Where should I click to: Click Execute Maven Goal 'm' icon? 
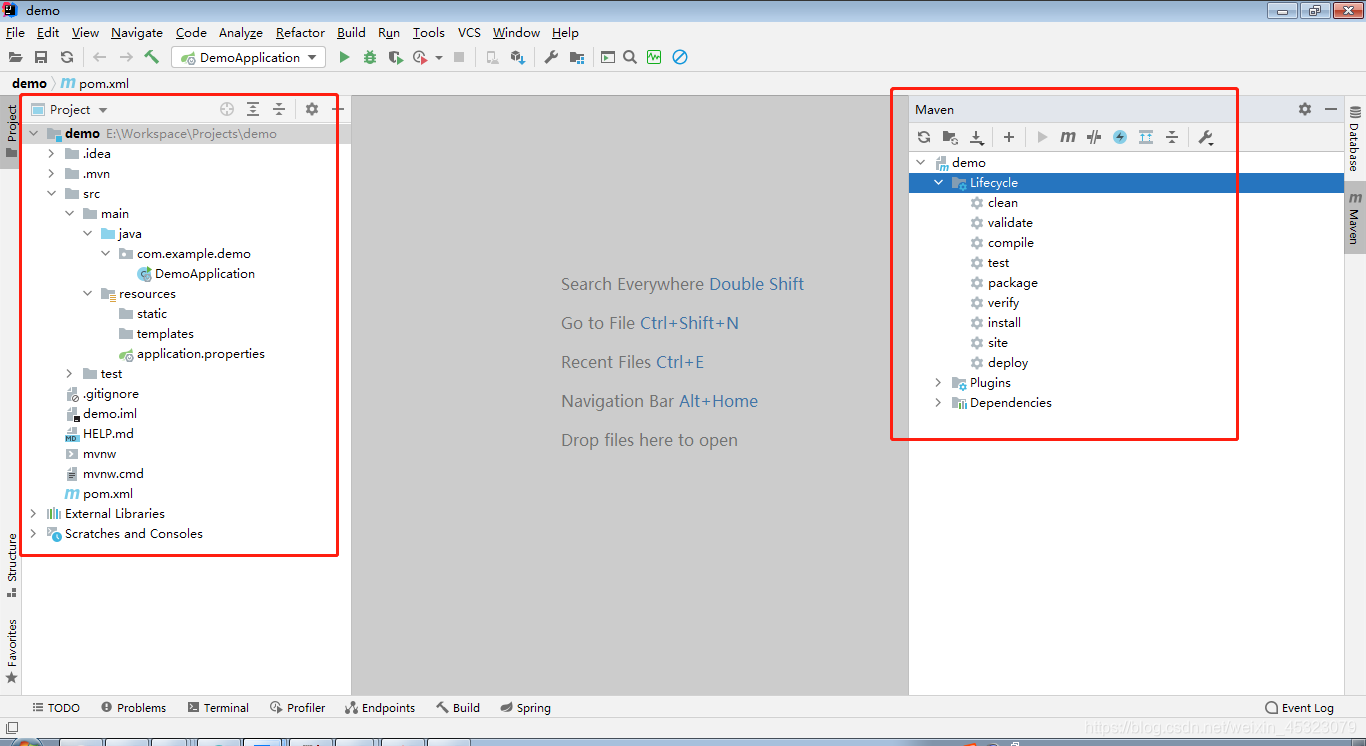[1068, 137]
